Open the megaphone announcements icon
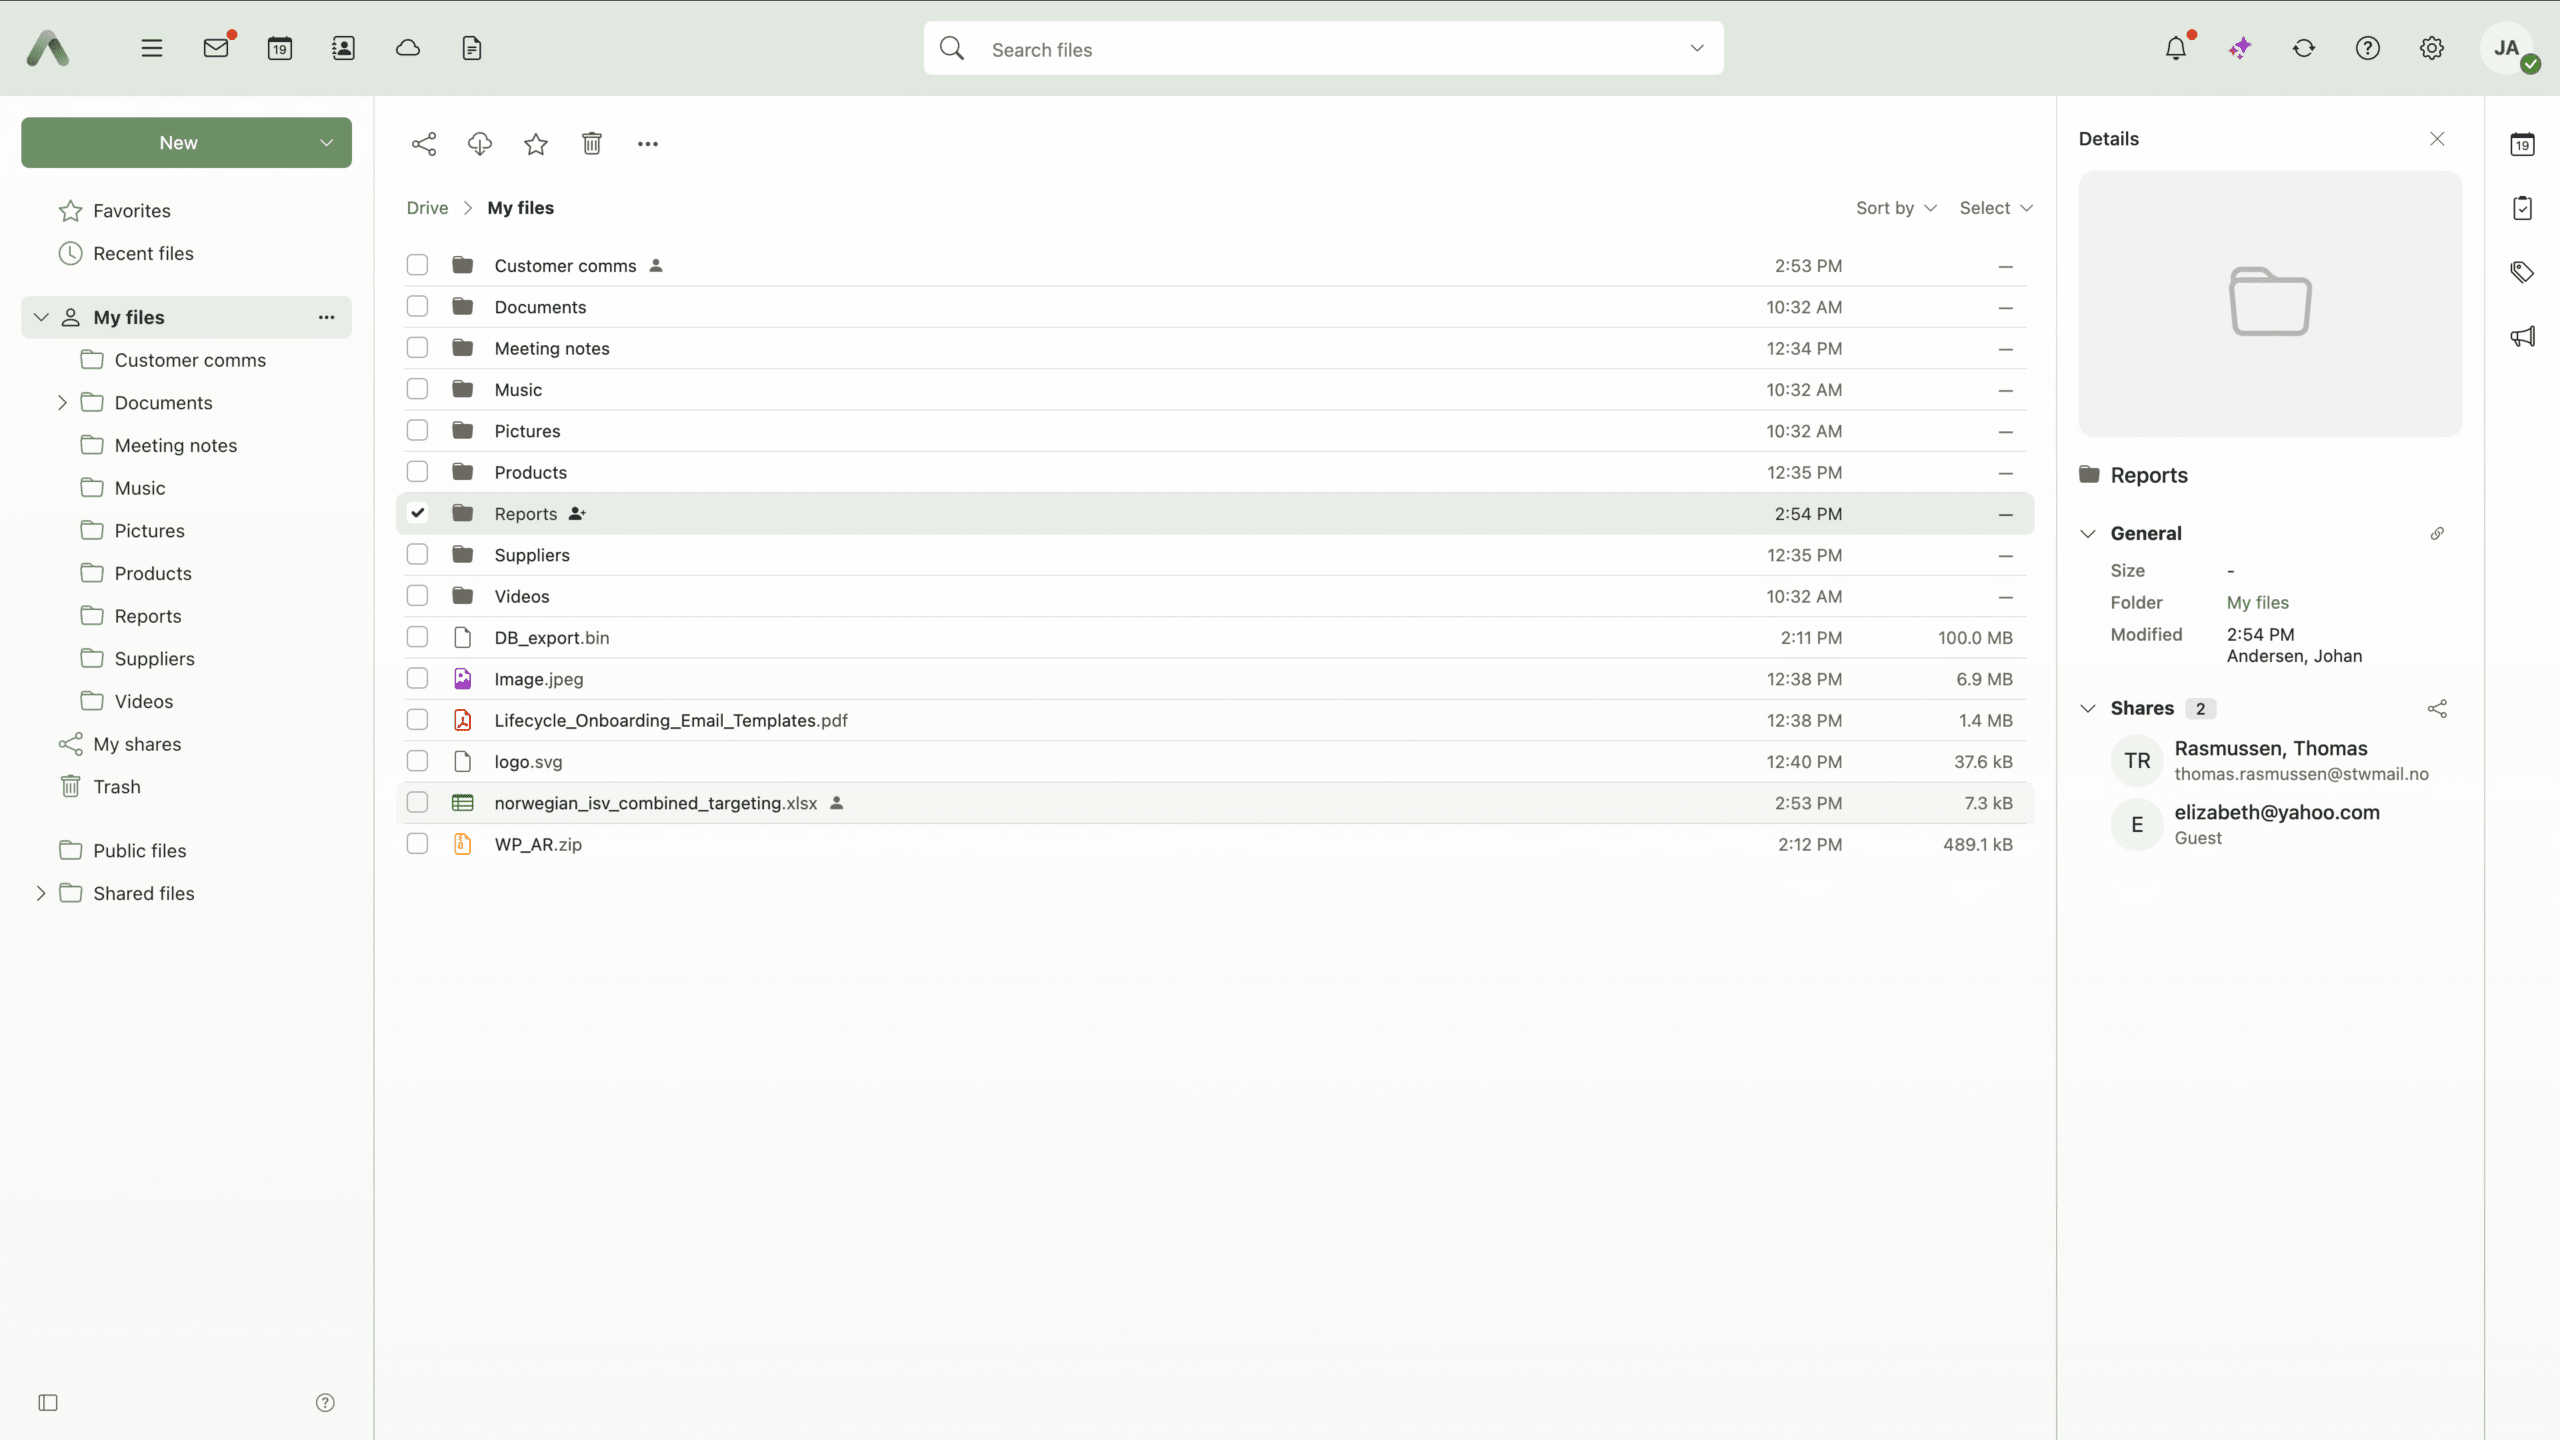 [x=2522, y=336]
